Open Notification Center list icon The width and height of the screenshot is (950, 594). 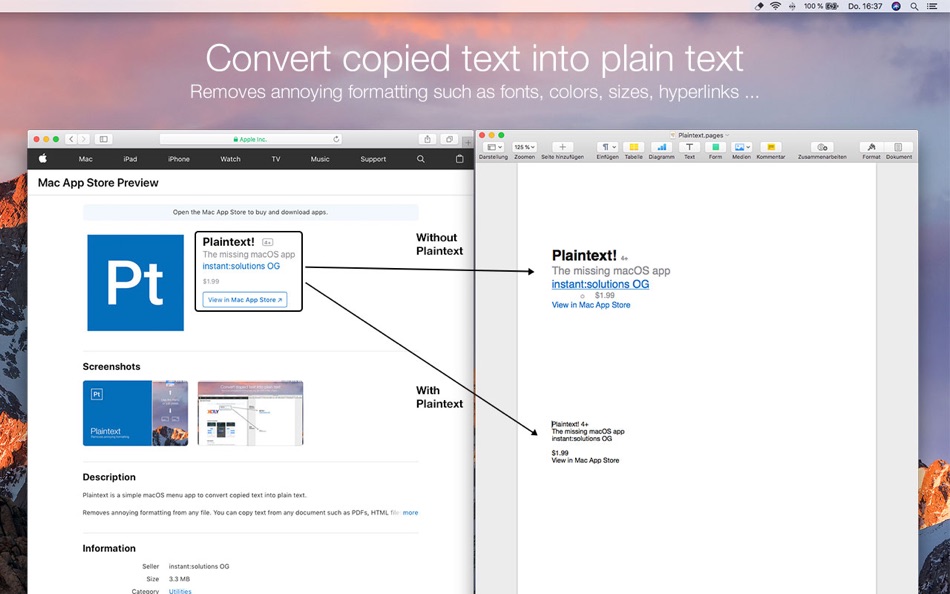point(932,6)
